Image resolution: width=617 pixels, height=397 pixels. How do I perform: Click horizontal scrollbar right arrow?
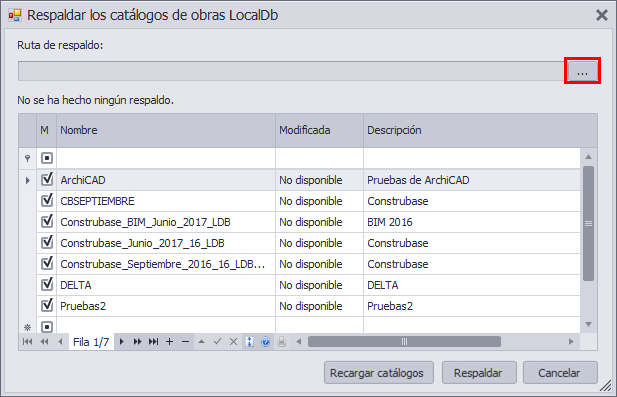(x=571, y=342)
